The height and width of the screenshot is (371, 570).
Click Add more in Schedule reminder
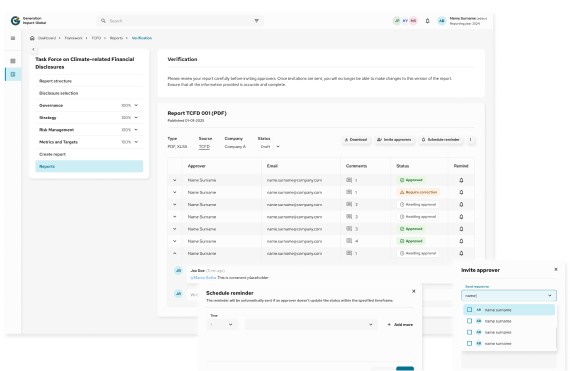click(x=400, y=324)
